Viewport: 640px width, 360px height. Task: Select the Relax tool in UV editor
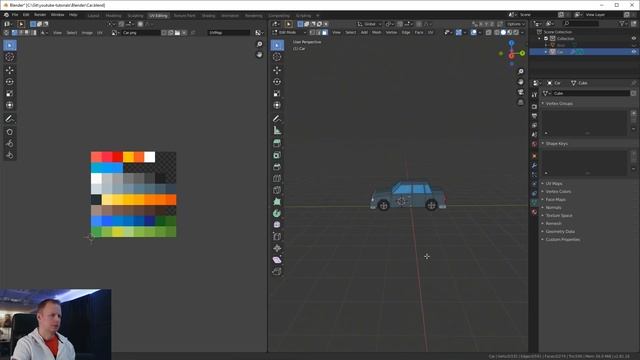click(x=10, y=144)
